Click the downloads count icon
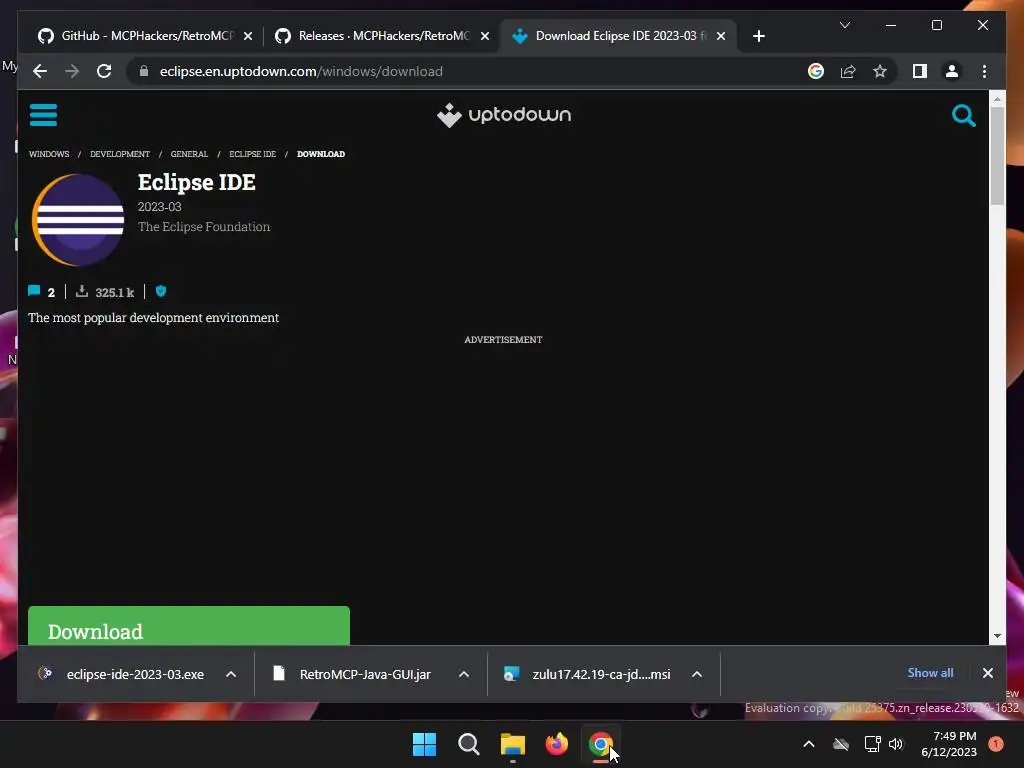1024x768 pixels. pos(82,291)
